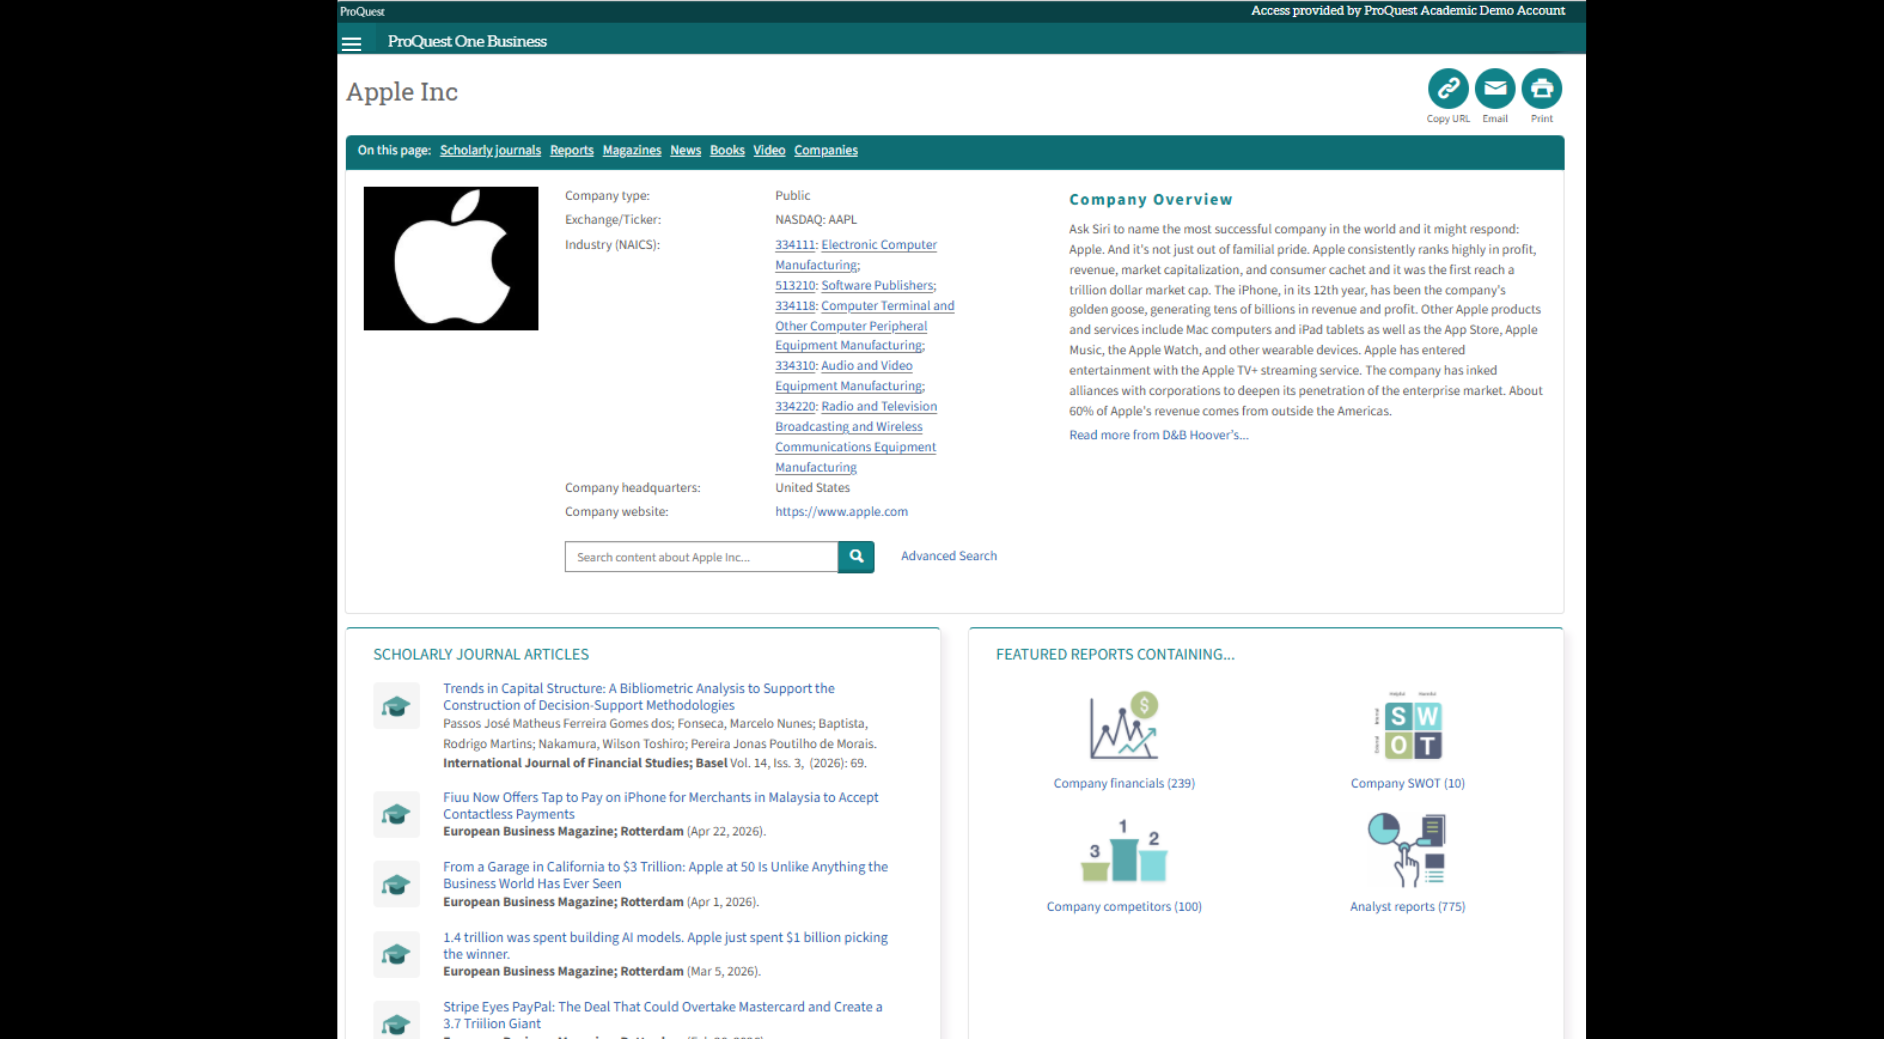This screenshot has height=1039, width=1884.
Task: Click the Company Overview heading
Action: [x=1150, y=199]
